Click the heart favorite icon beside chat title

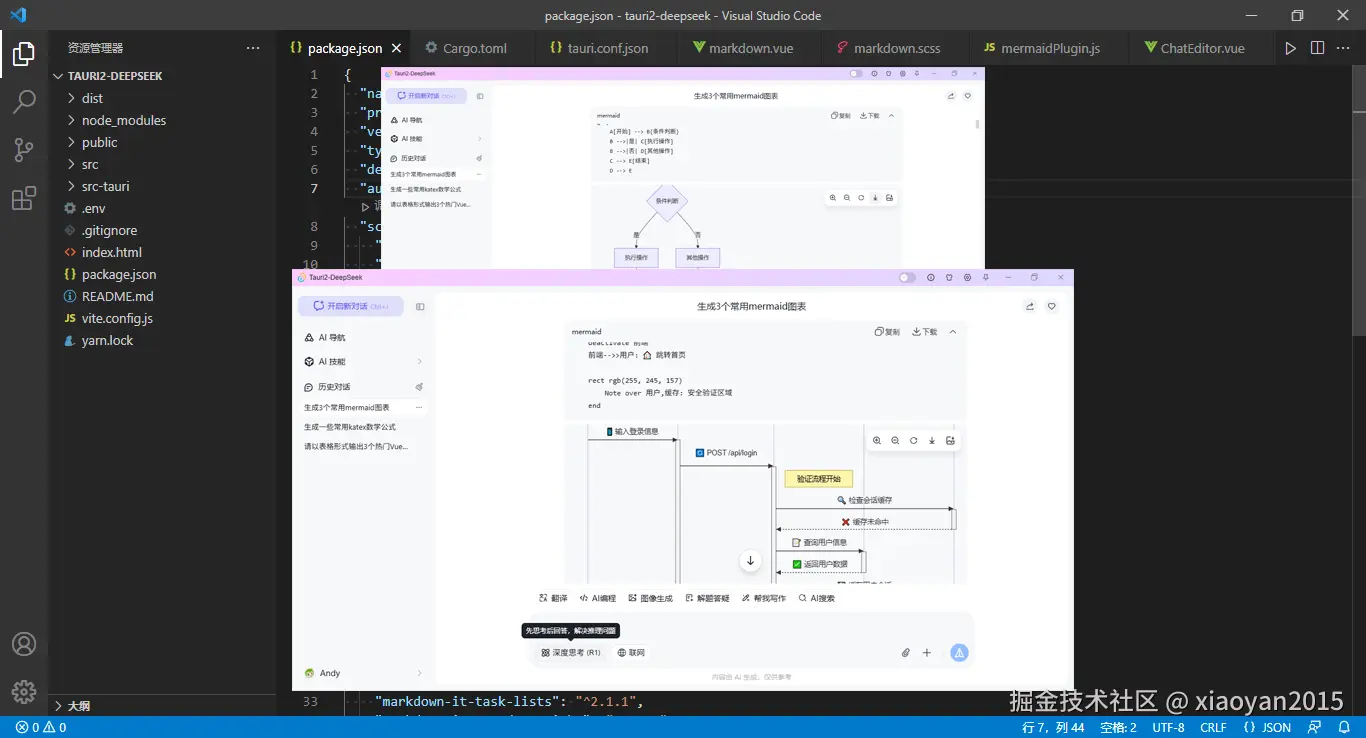1052,307
